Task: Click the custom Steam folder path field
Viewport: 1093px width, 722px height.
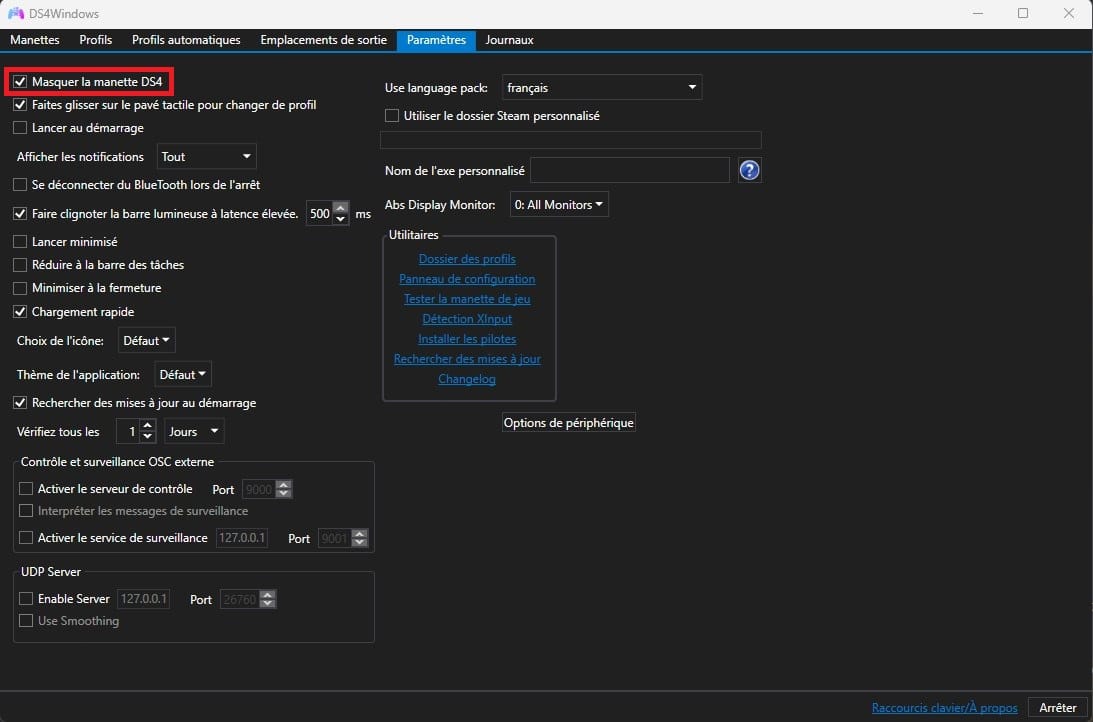Action: coord(571,139)
